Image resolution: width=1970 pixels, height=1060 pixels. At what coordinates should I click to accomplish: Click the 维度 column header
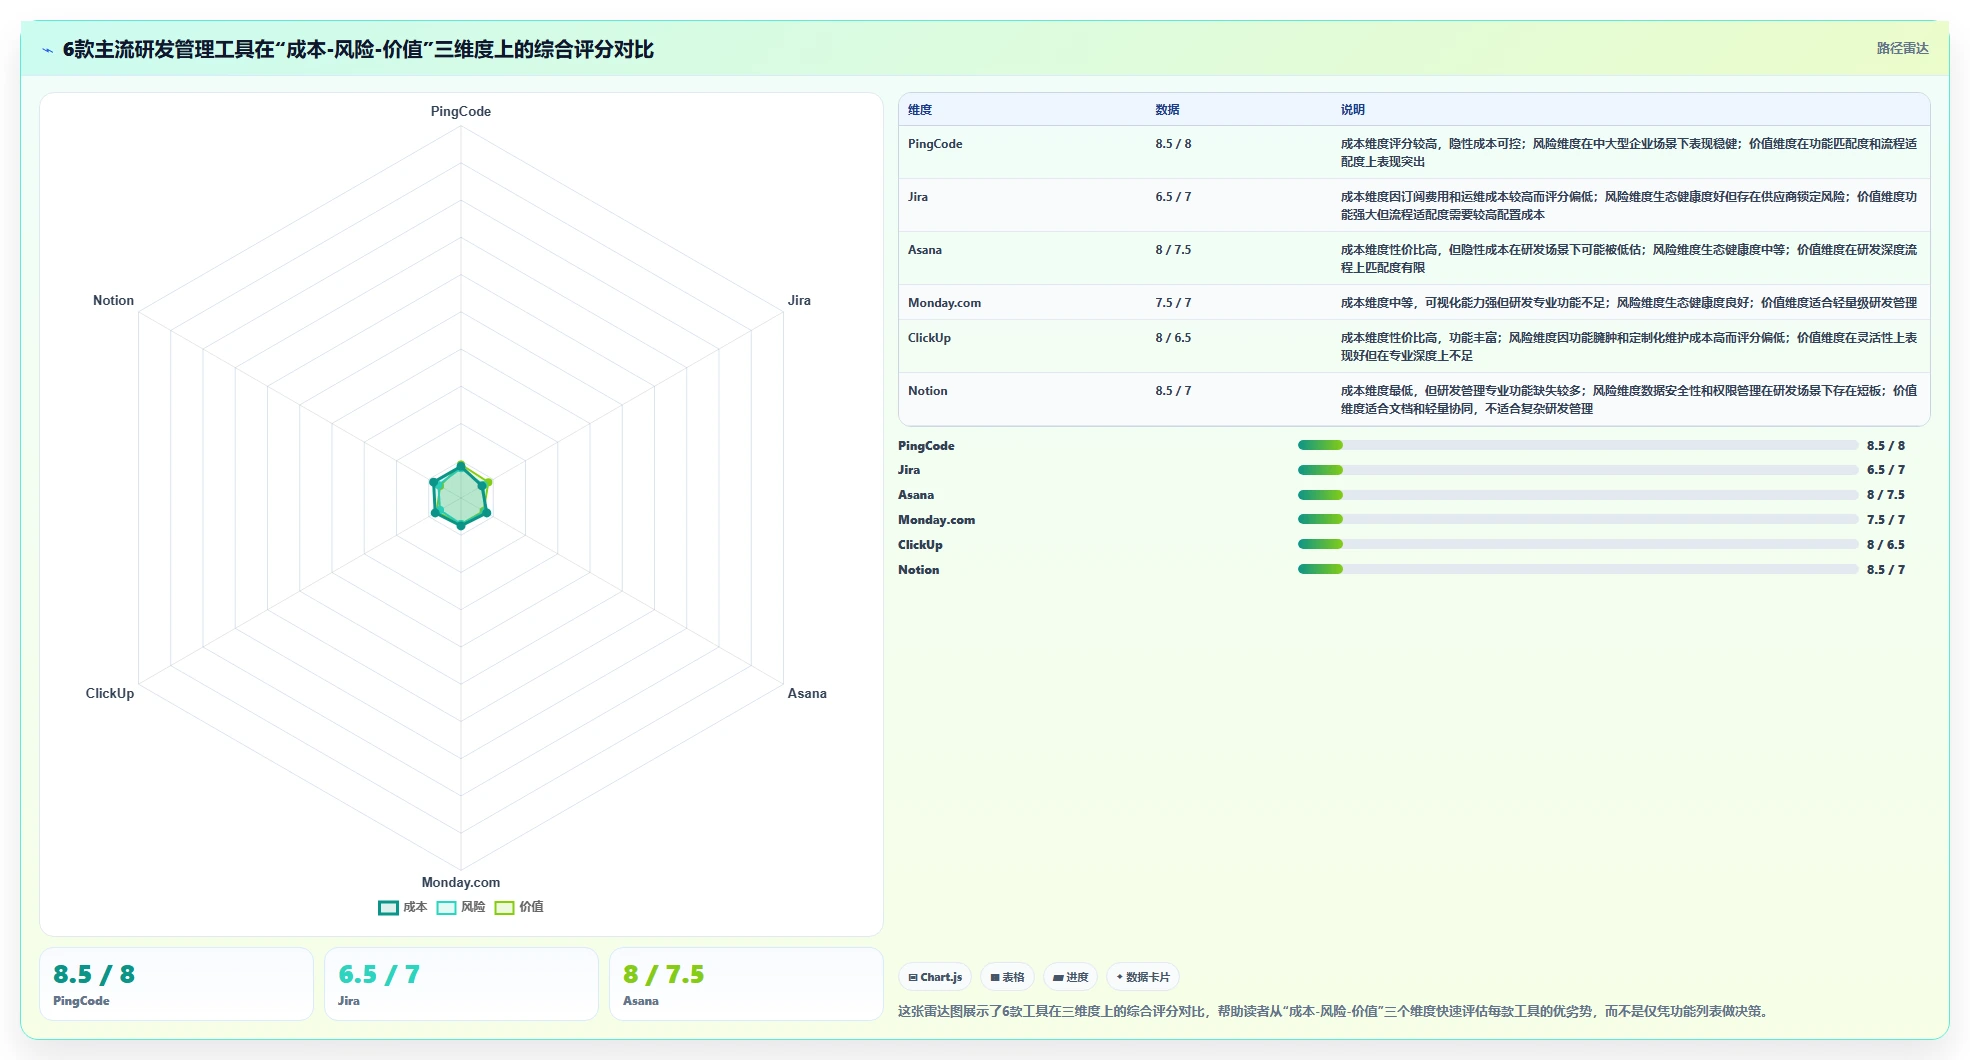(x=920, y=110)
